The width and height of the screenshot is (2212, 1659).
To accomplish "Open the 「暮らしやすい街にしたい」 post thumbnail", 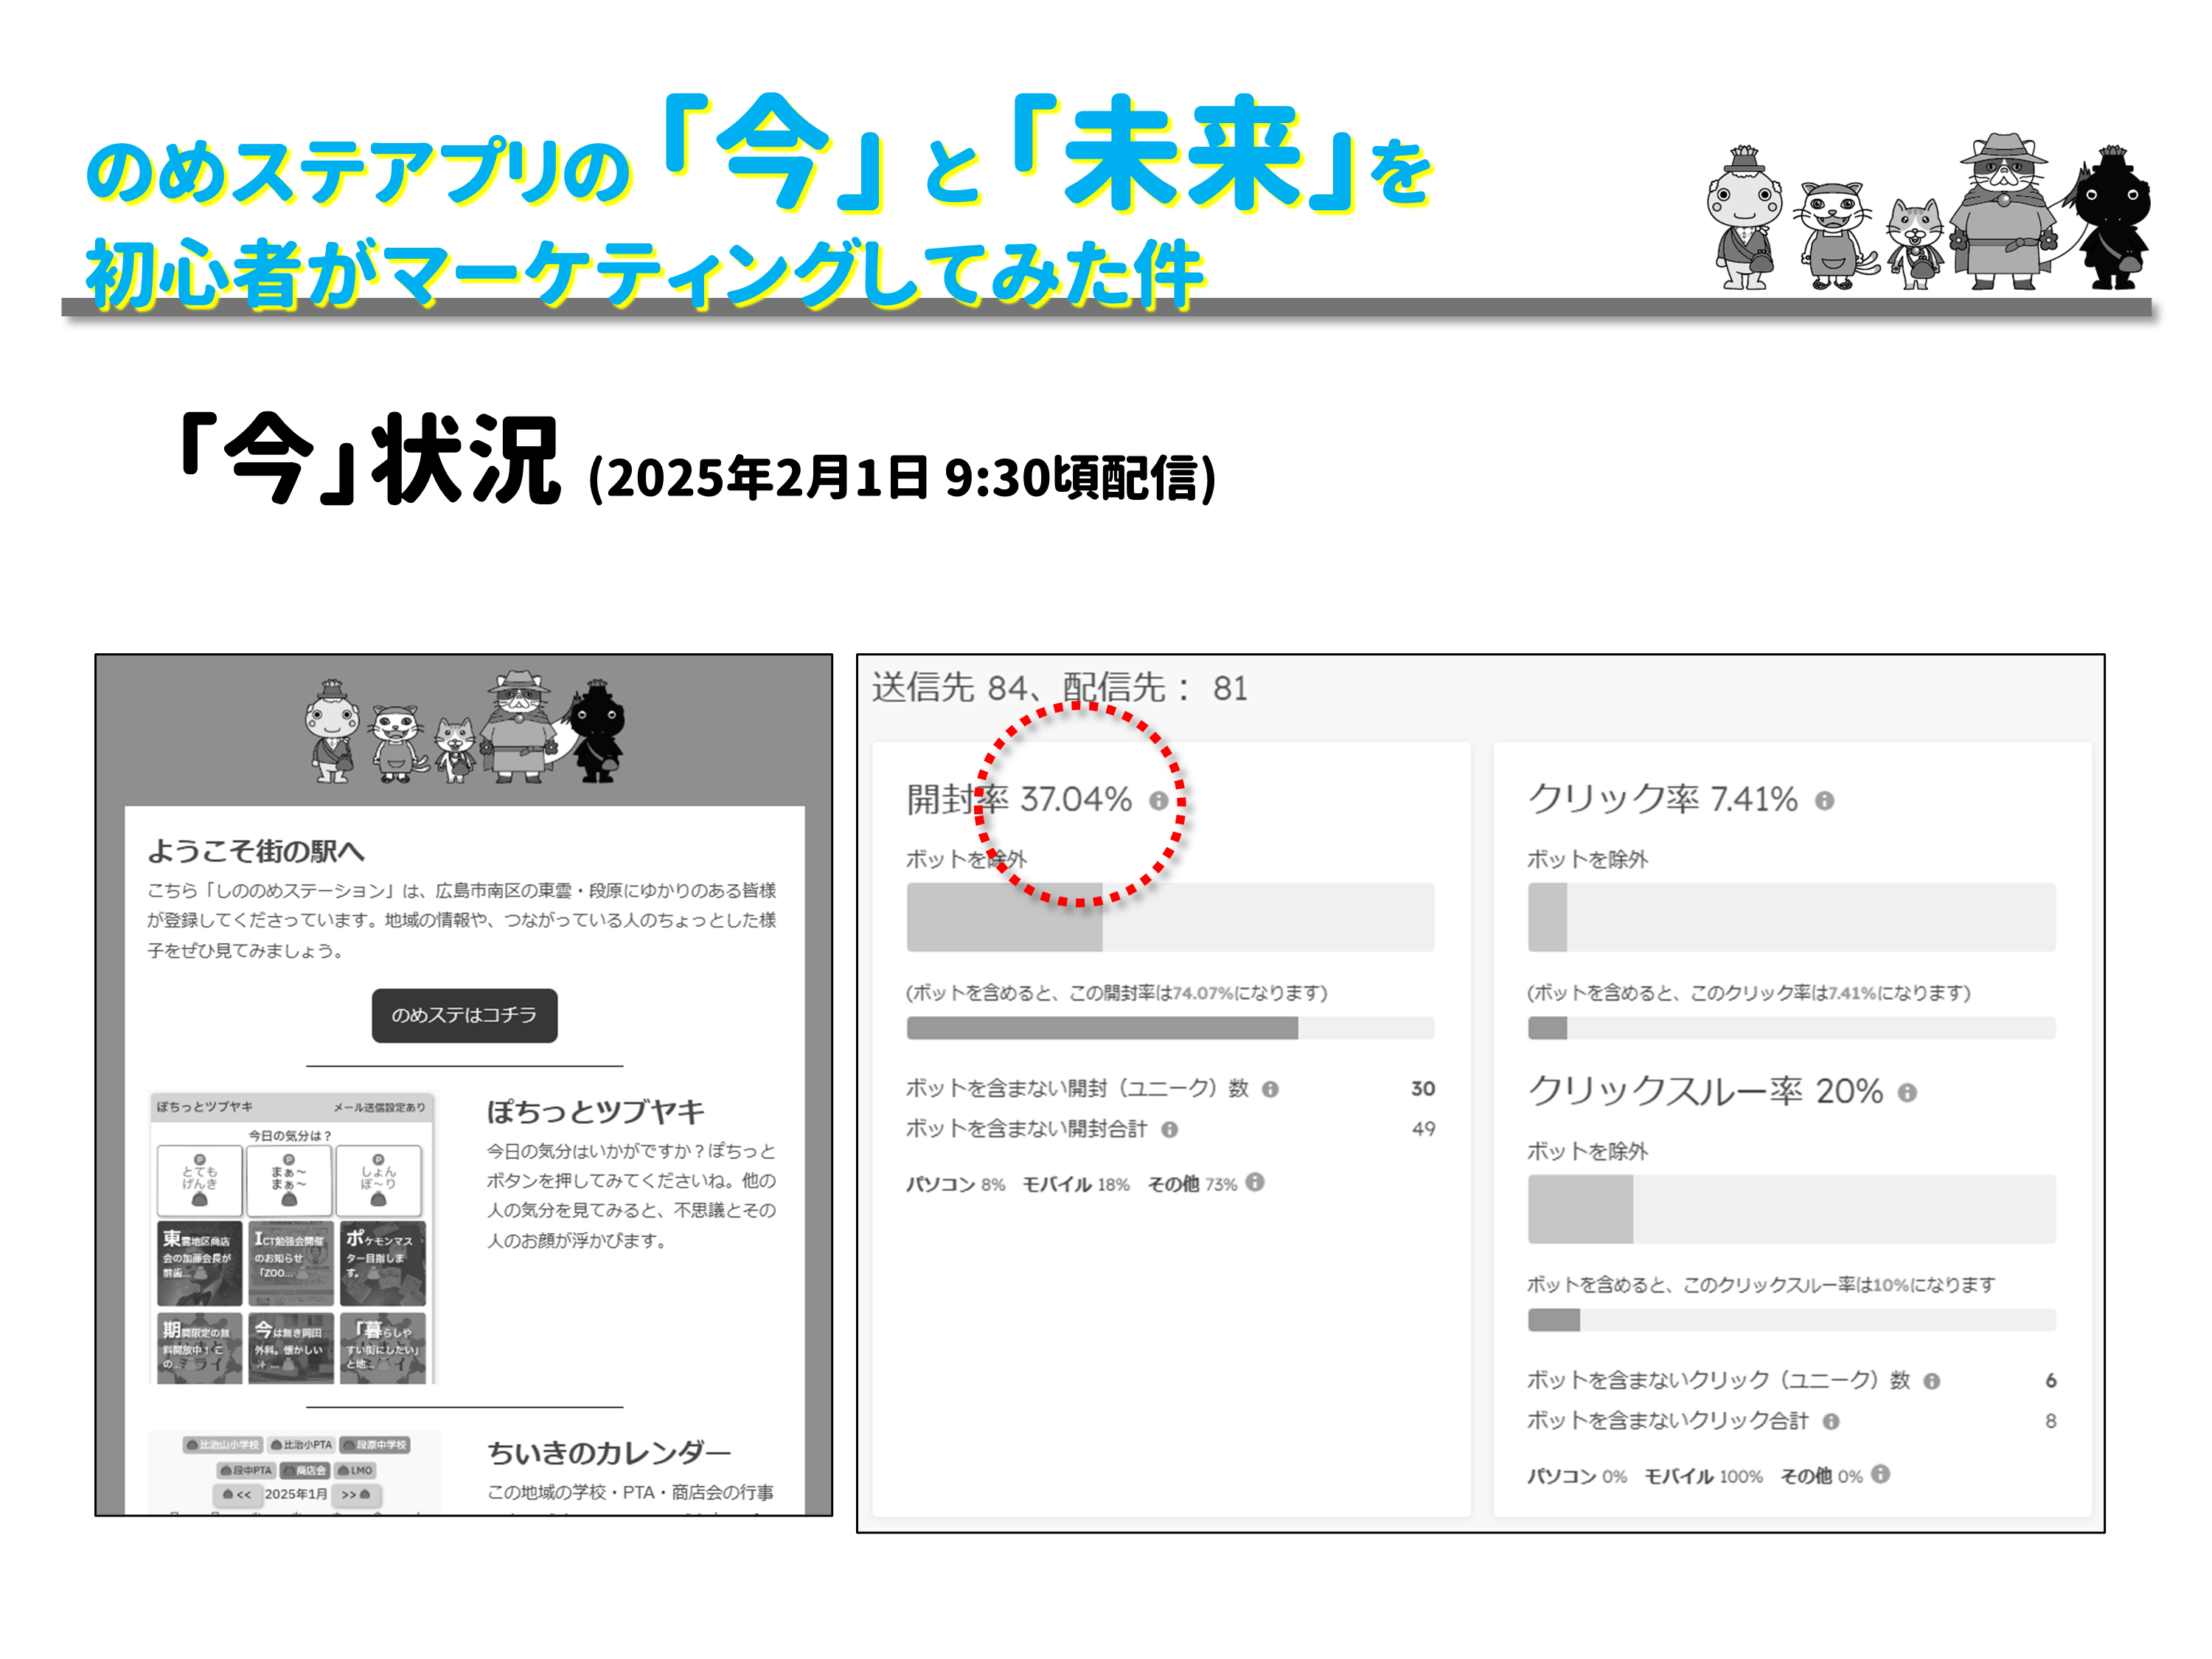I will tap(382, 1348).
